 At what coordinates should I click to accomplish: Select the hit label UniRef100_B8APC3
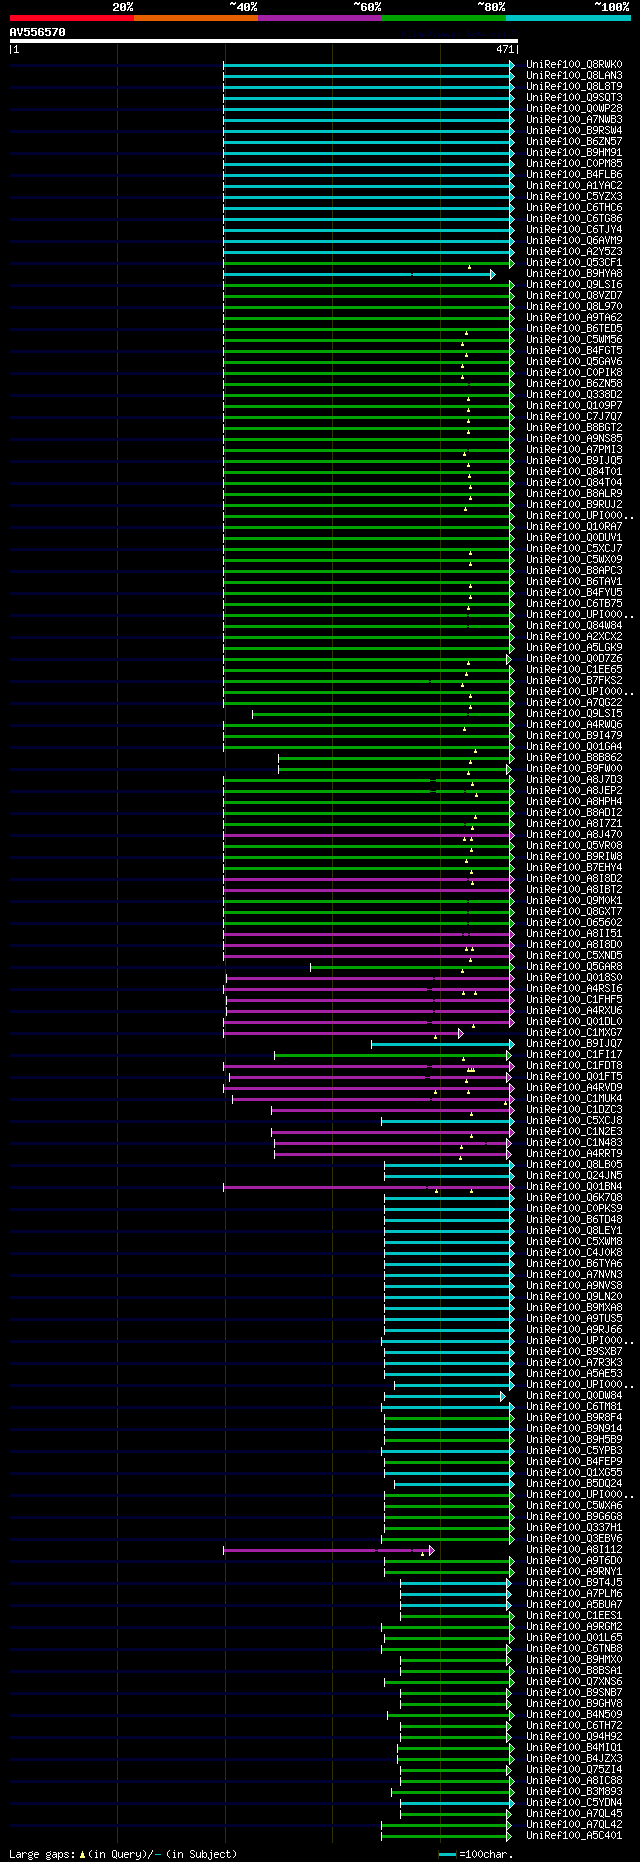[574, 570]
